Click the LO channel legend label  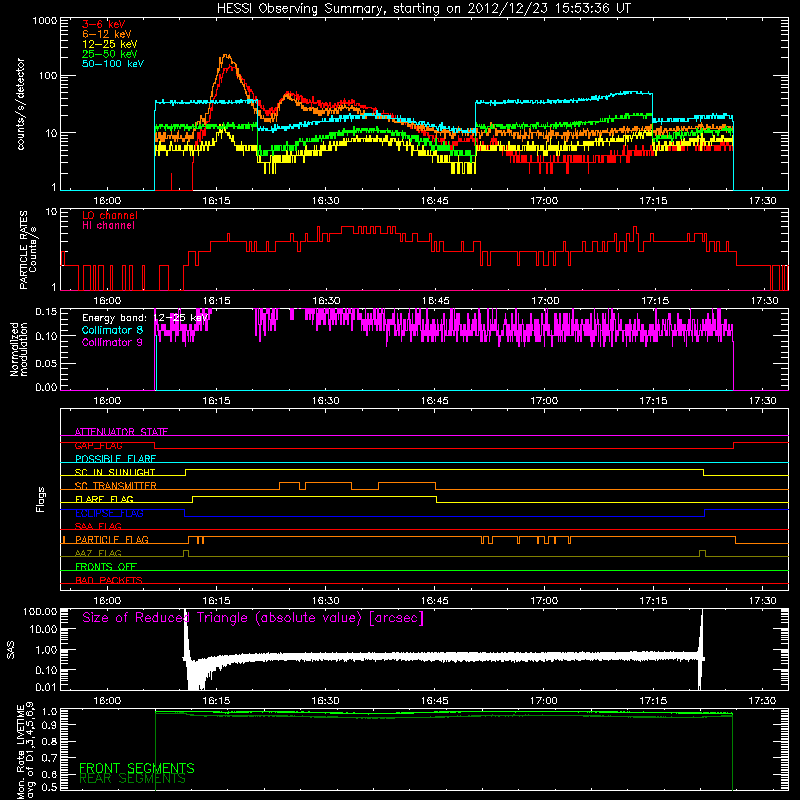(110, 215)
